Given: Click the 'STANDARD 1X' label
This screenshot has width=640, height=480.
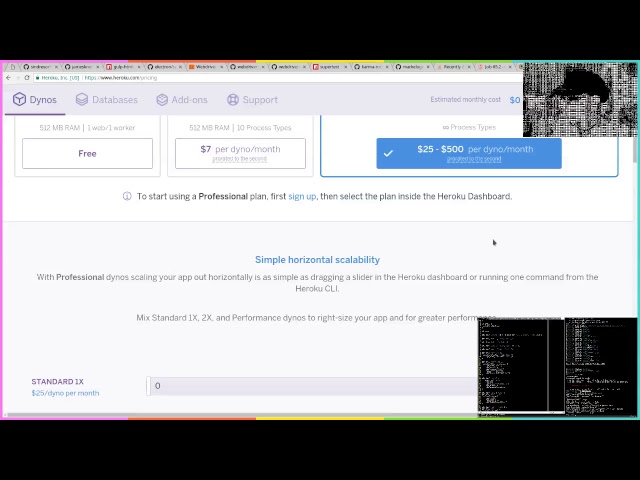Looking at the screenshot, I should pos(58,382).
